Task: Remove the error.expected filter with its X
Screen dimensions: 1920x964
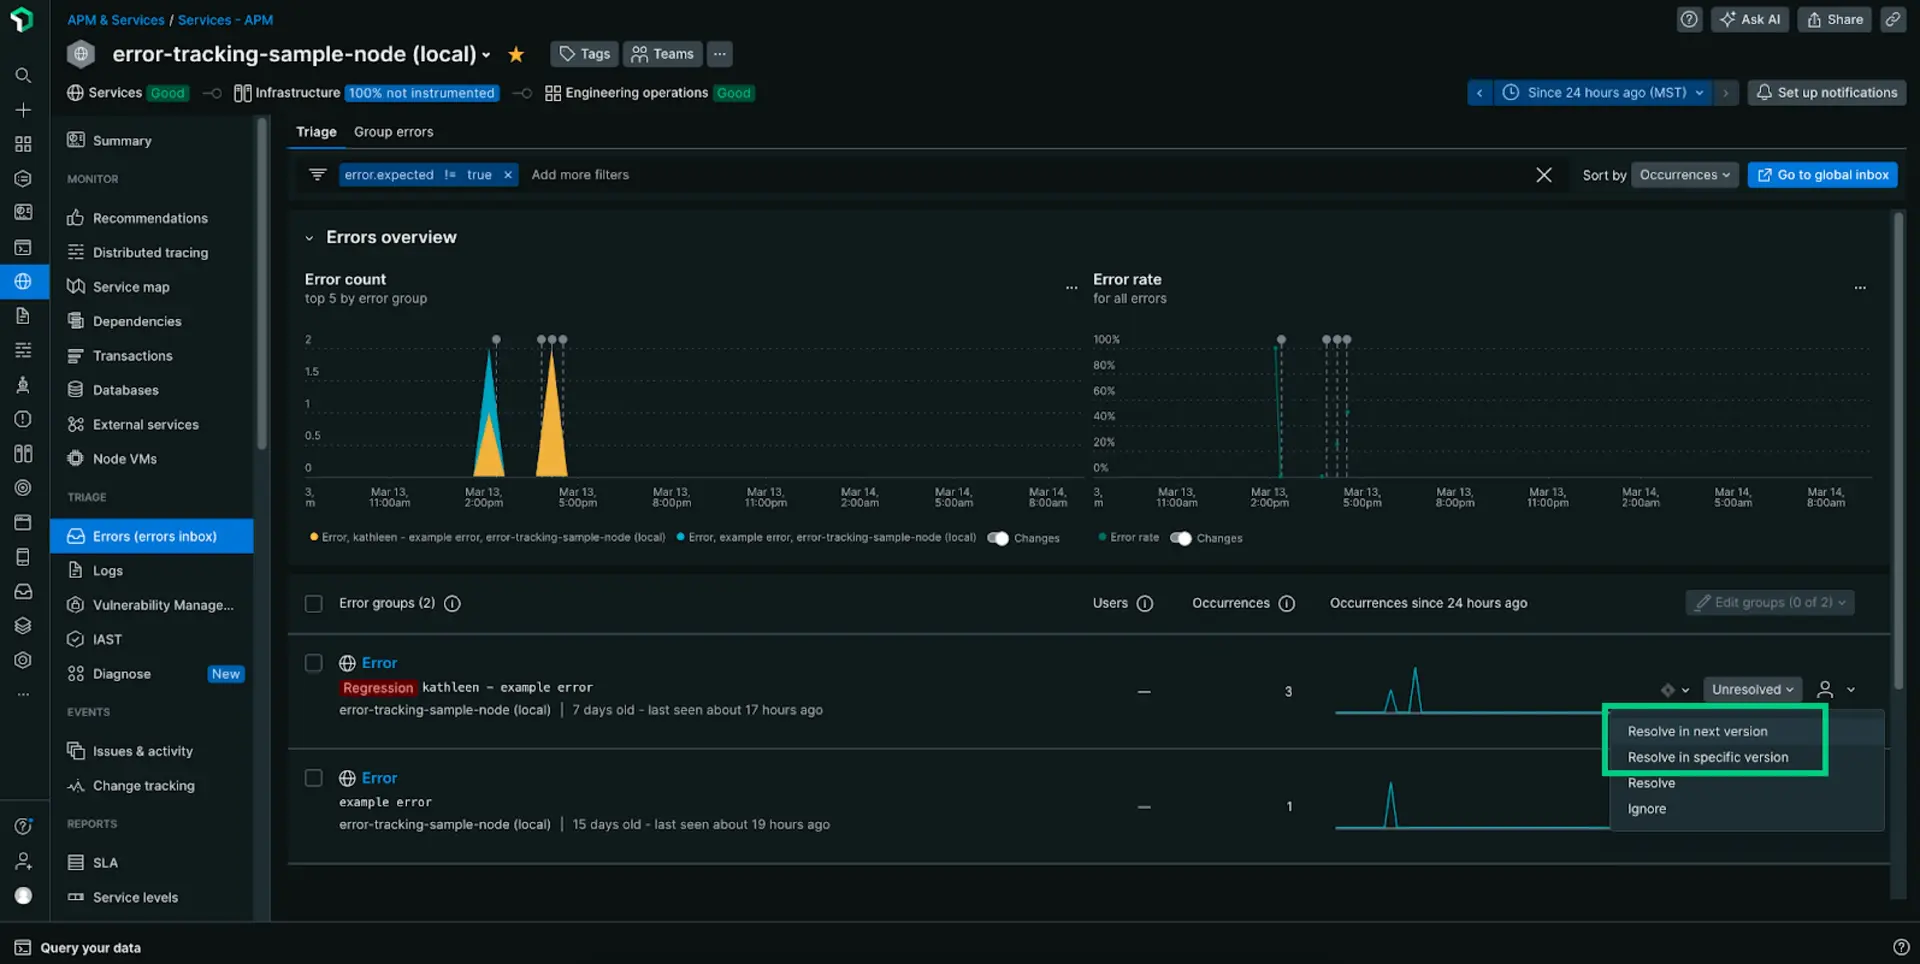Action: [508, 174]
